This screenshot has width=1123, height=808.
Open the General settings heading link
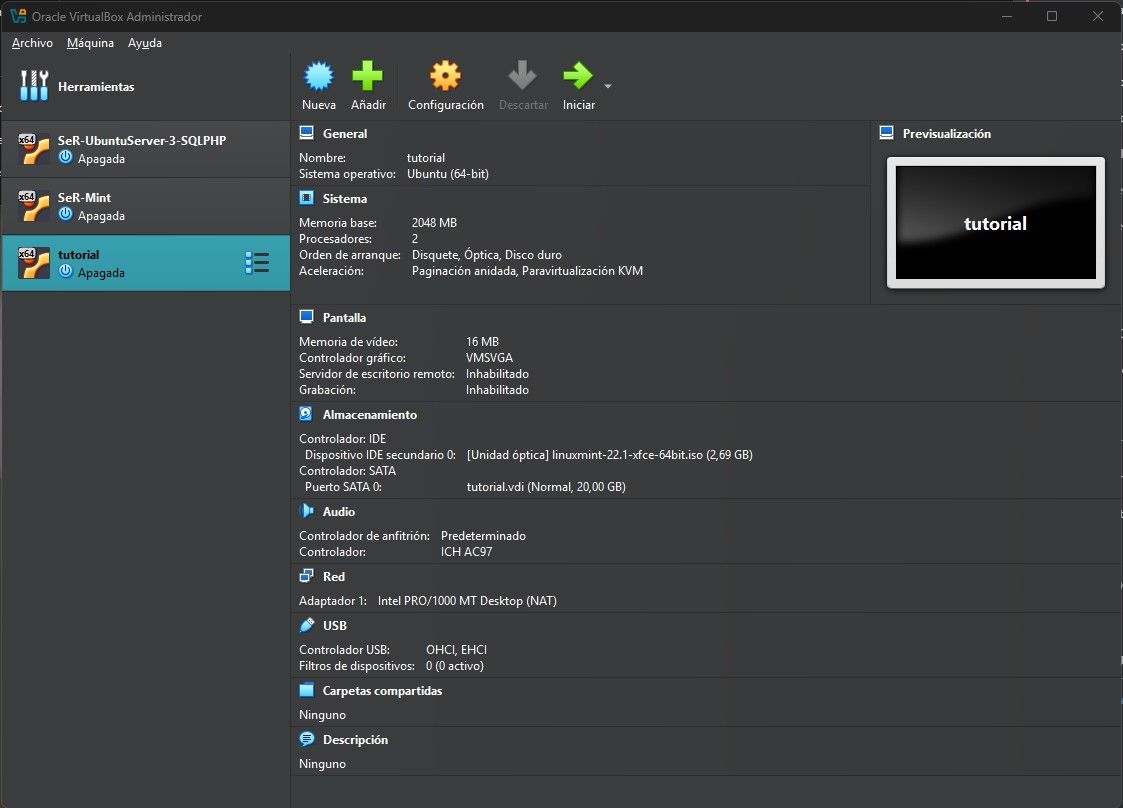click(344, 134)
